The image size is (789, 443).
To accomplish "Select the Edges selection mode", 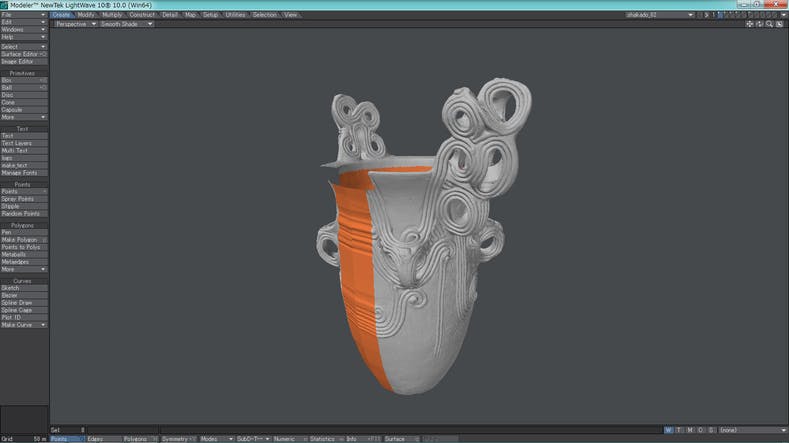I will coord(101,439).
